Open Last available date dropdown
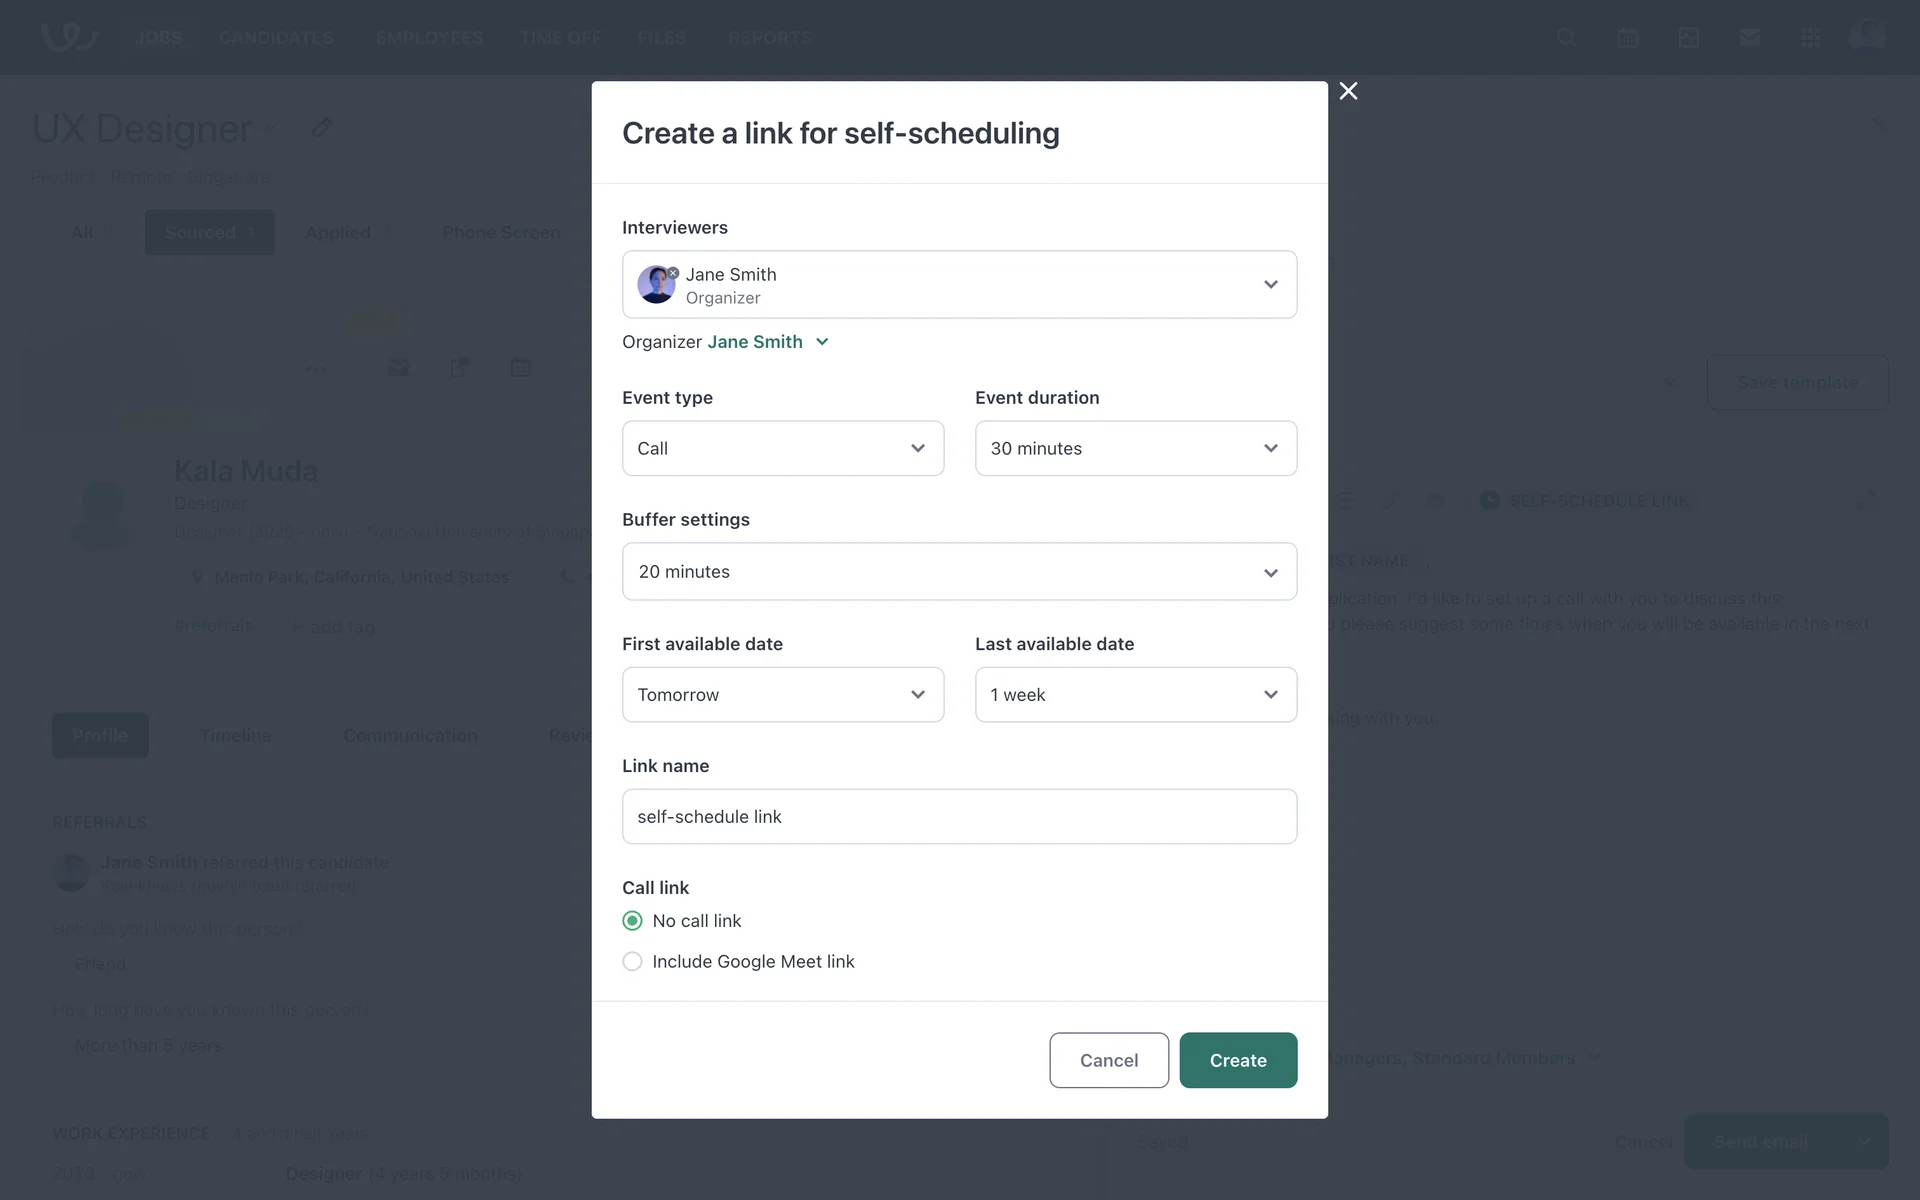Image resolution: width=1920 pixels, height=1200 pixels. pos(1135,695)
